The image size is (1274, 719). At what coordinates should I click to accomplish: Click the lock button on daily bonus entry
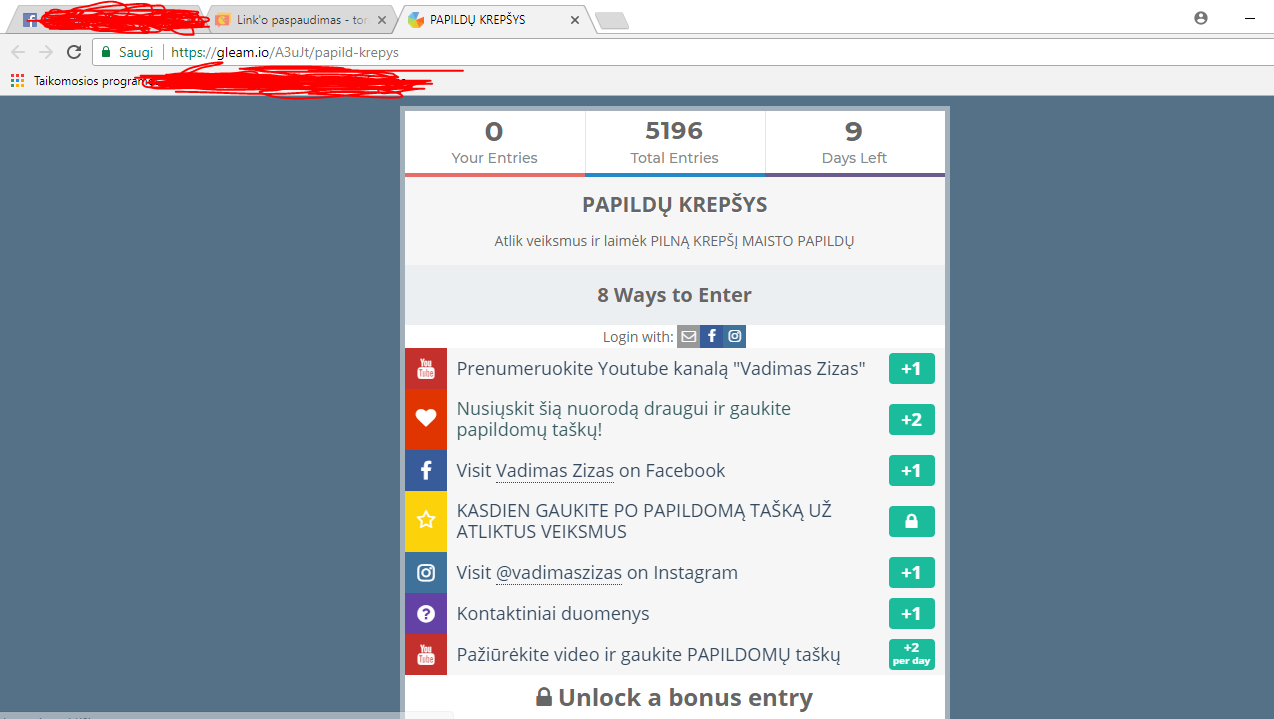click(911, 521)
